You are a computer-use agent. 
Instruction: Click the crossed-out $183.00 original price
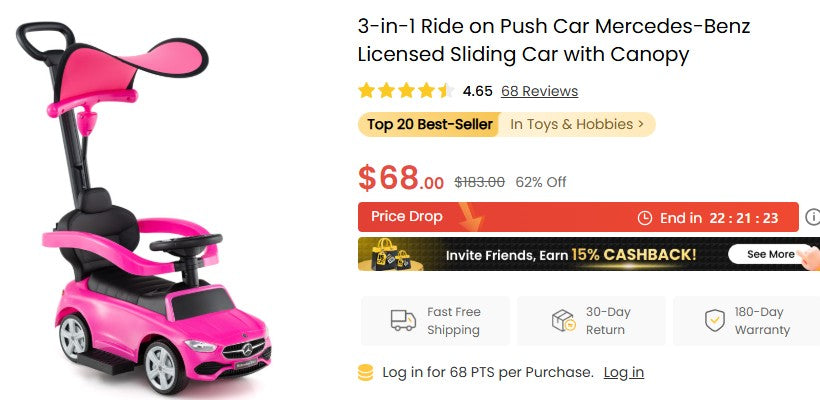click(479, 182)
